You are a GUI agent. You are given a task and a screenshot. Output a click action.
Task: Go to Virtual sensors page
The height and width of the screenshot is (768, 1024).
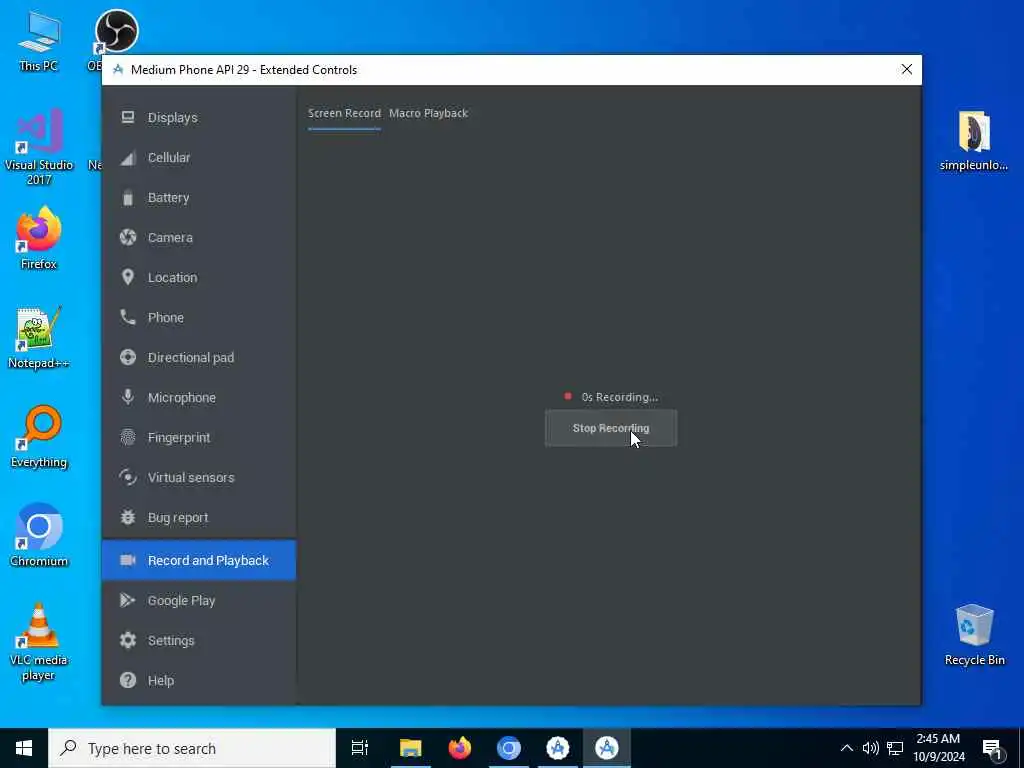pyautogui.click(x=199, y=477)
